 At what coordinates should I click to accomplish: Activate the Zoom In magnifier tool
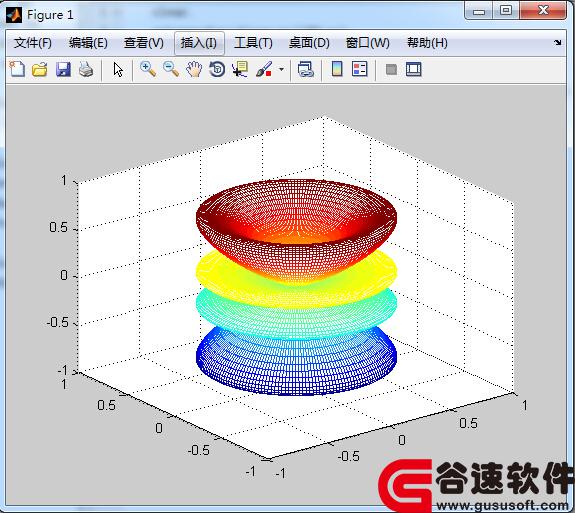pyautogui.click(x=148, y=69)
